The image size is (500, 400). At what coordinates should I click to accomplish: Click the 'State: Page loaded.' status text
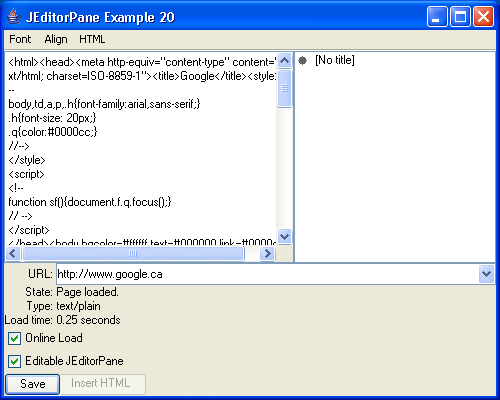point(72,292)
